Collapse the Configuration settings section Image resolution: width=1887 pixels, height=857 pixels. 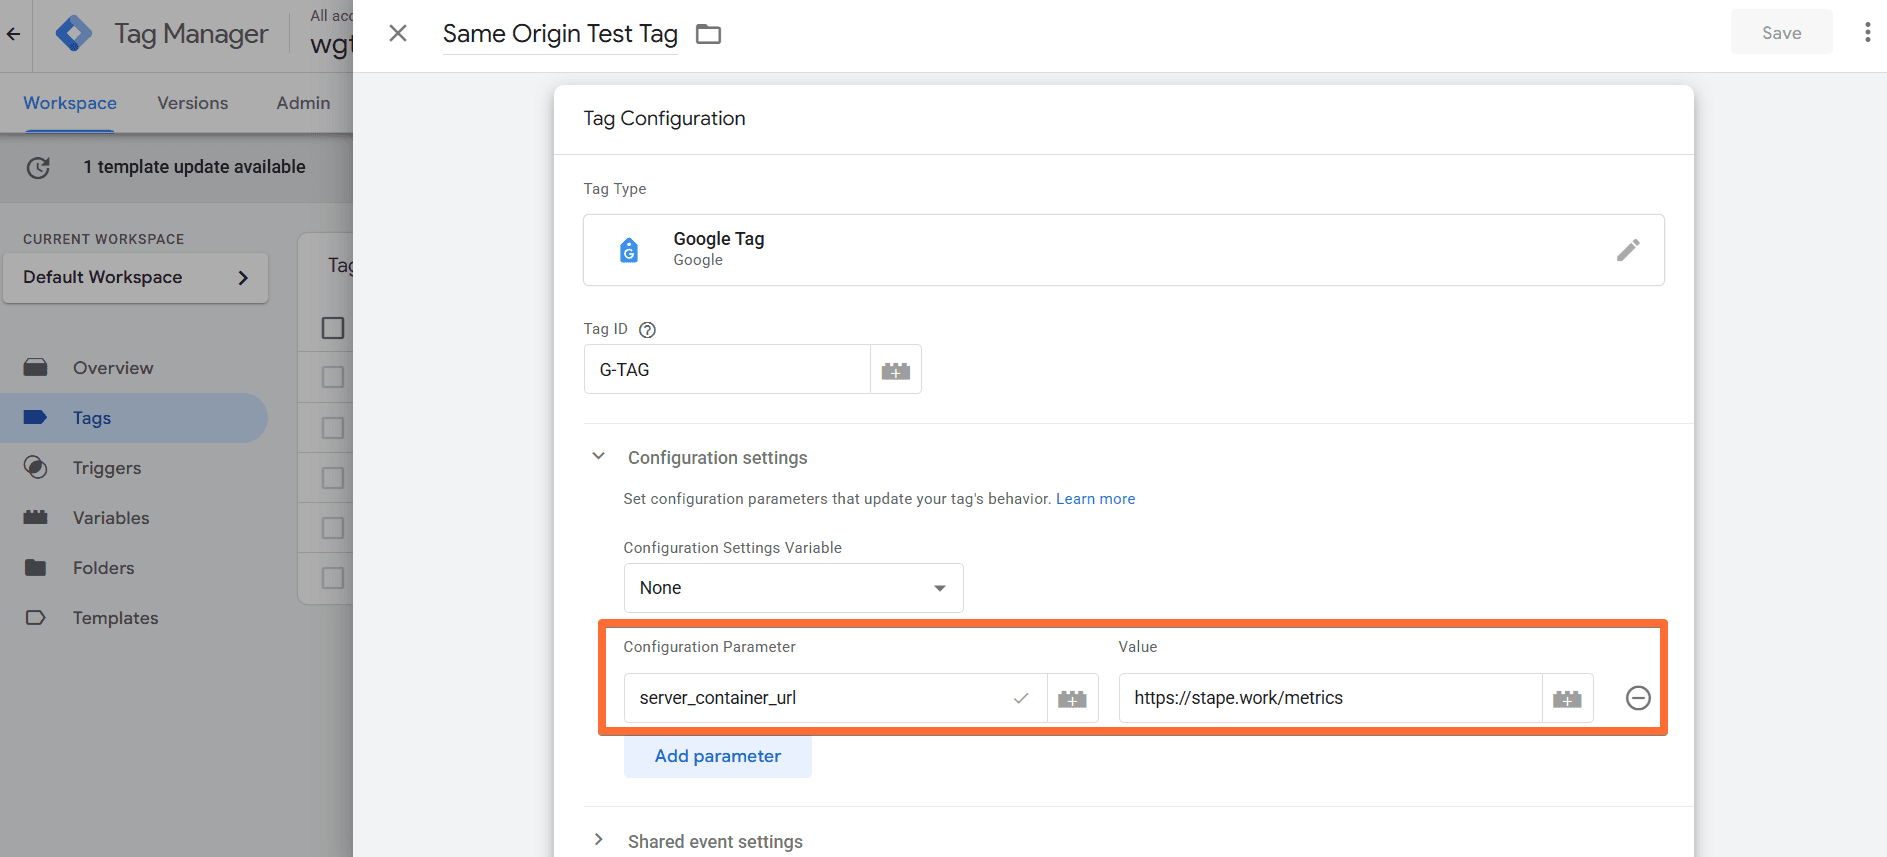click(599, 457)
